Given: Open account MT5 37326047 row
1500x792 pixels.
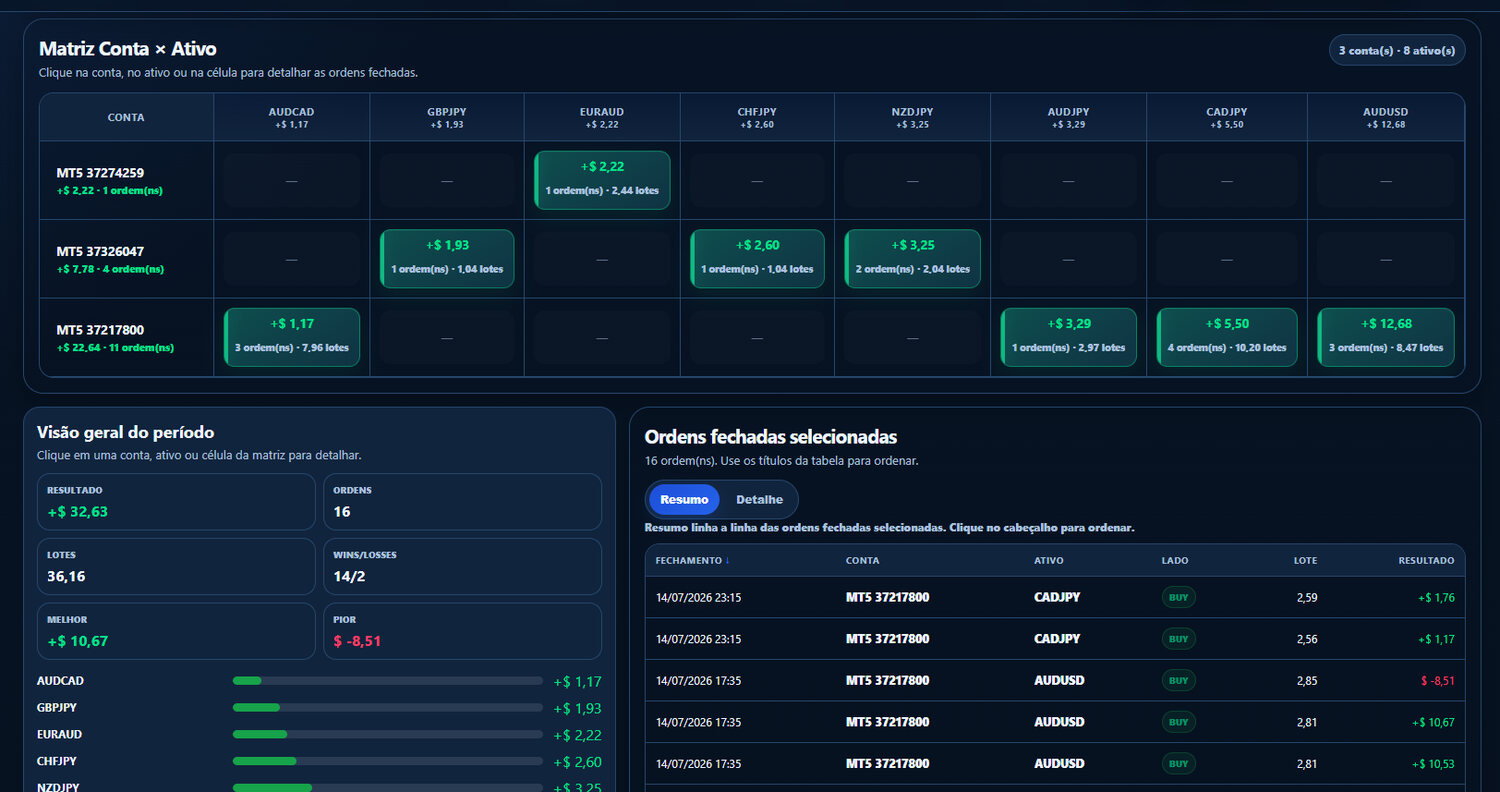Looking at the screenshot, I should tap(126, 259).
